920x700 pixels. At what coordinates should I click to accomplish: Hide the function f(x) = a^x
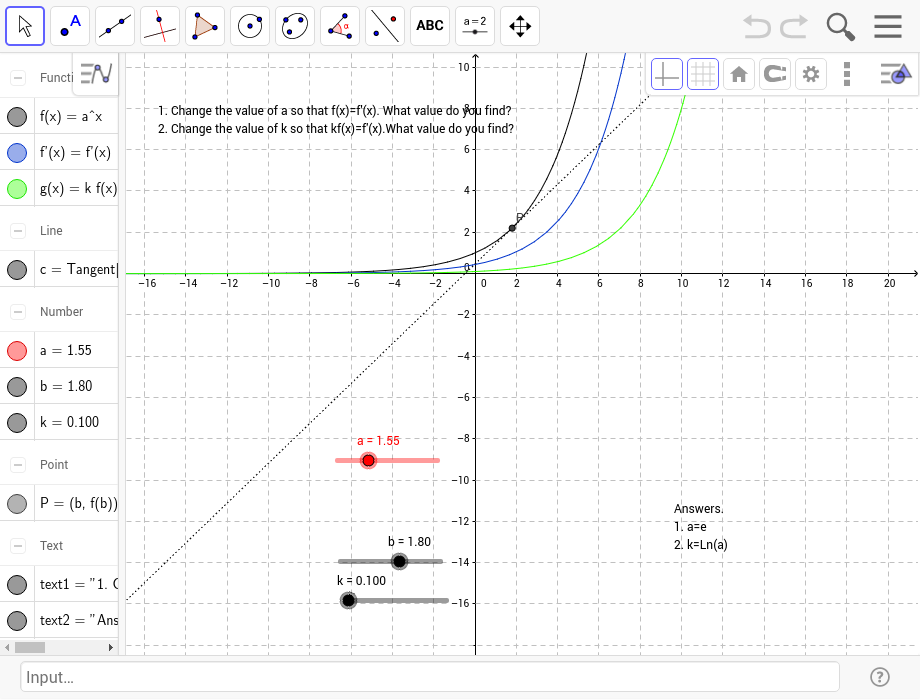coord(17,117)
